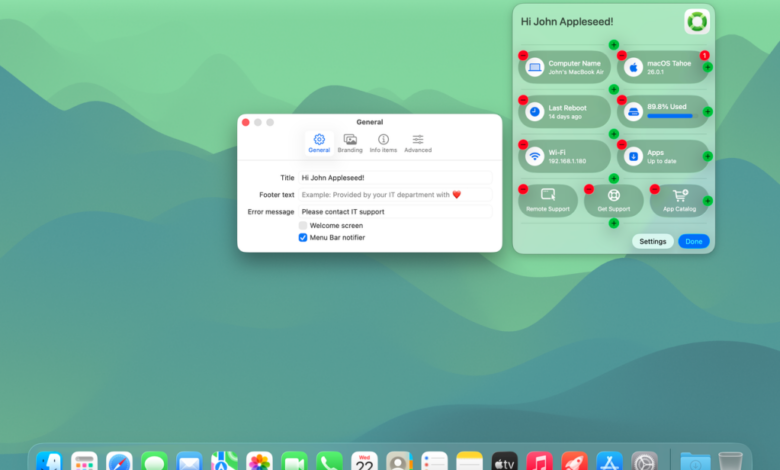This screenshot has height=470, width=780.
Task: Click the Footer text input field
Action: click(x=395, y=195)
